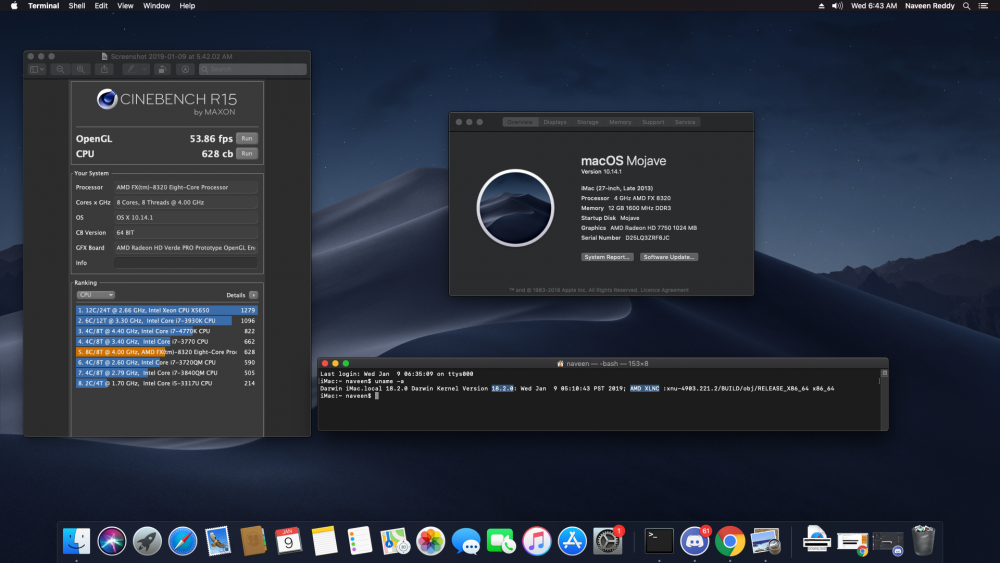
Task: Open Launchpad from the Dock
Action: point(147,541)
